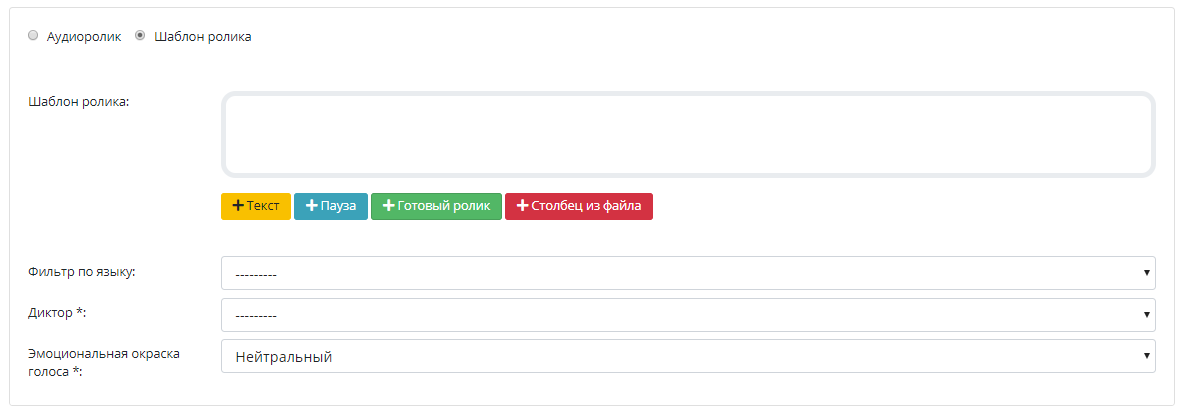Click plus icon on yellow Текст button
The width and height of the screenshot is (1182, 407).
[238, 206]
